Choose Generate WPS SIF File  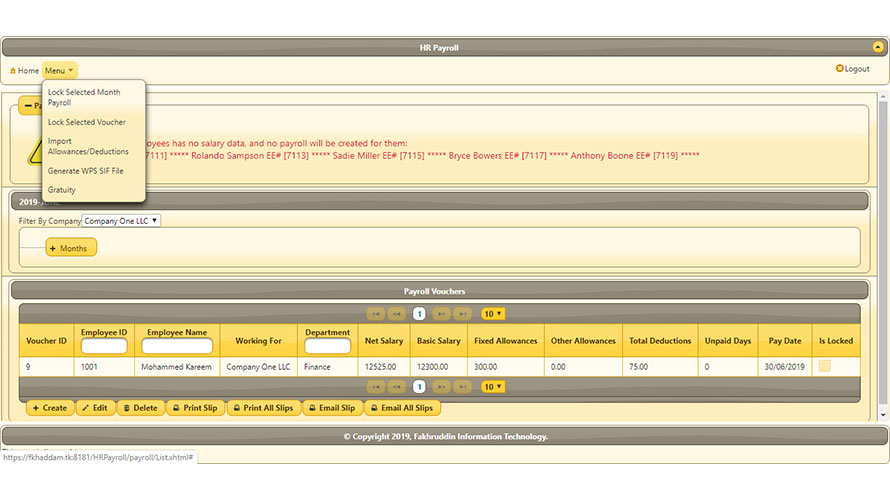pos(94,171)
